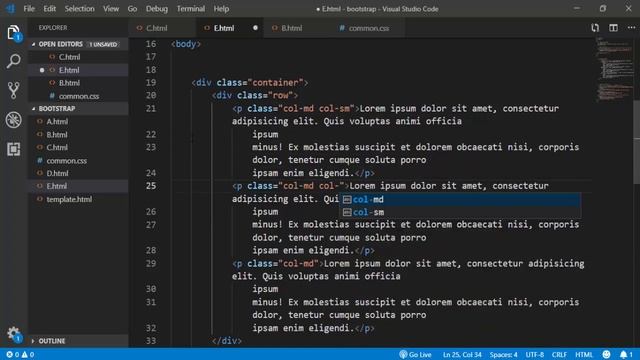Change the HTML language mode
The image size is (640, 360).
tap(584, 354)
